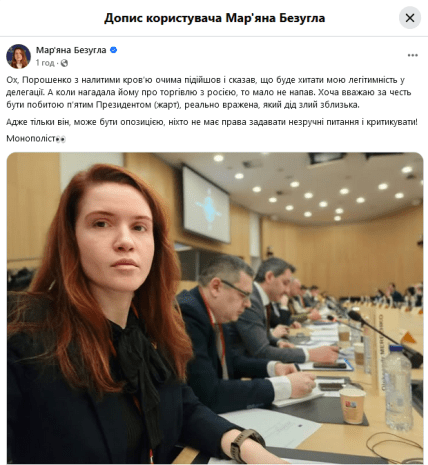428x465 pixels.
Task: Click the paragraph starting with Адже тільки він
Action: point(212,122)
